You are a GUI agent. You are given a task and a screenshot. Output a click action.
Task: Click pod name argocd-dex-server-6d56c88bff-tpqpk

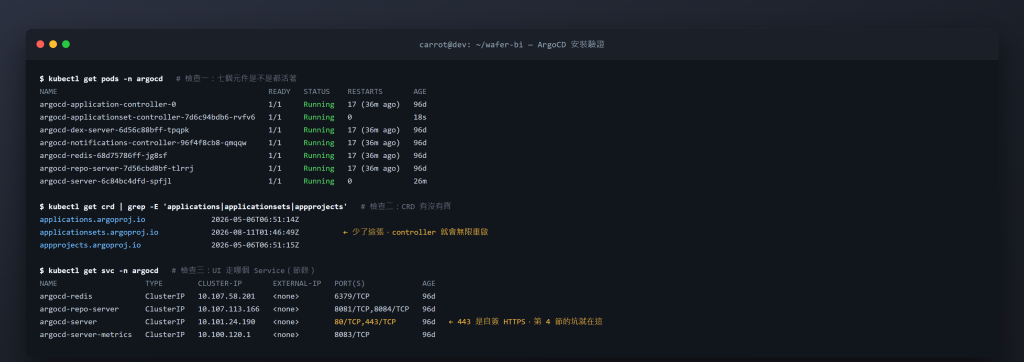(114, 130)
